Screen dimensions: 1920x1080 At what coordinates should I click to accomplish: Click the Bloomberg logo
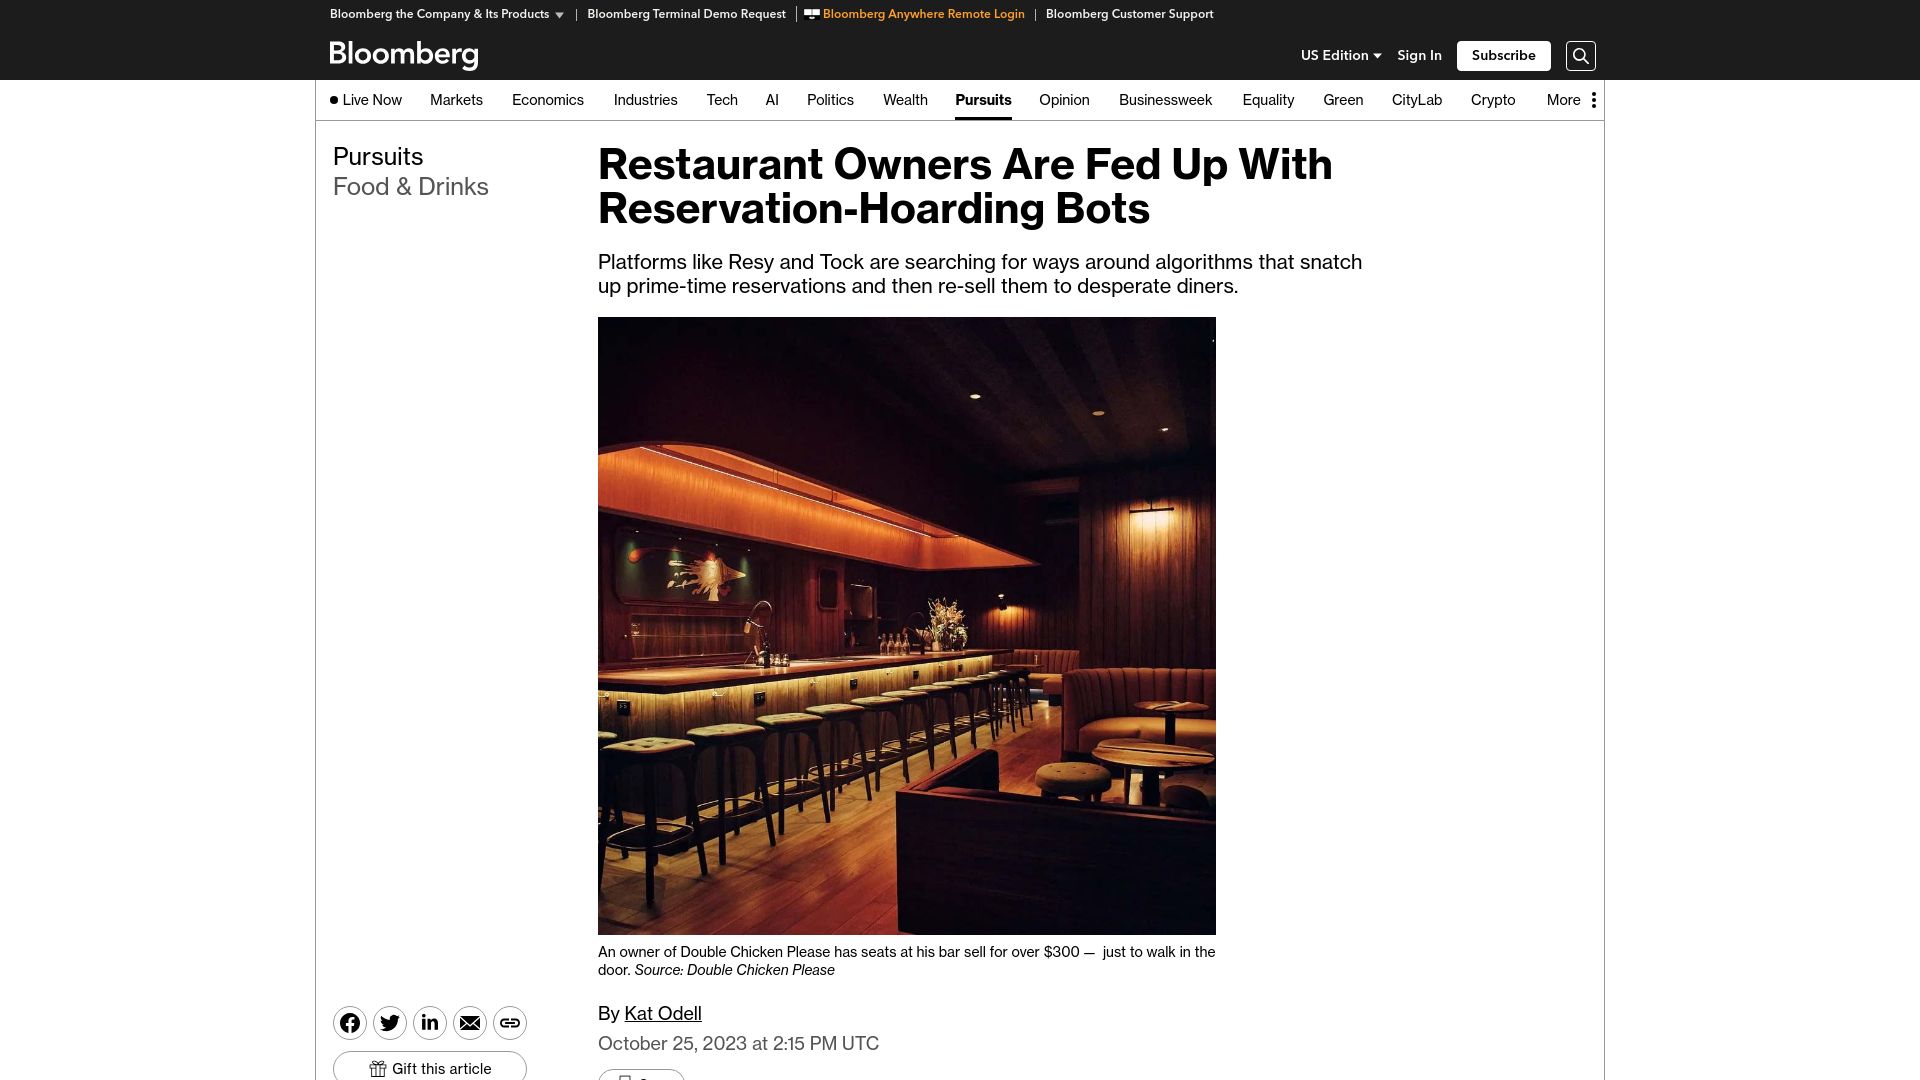pyautogui.click(x=404, y=55)
